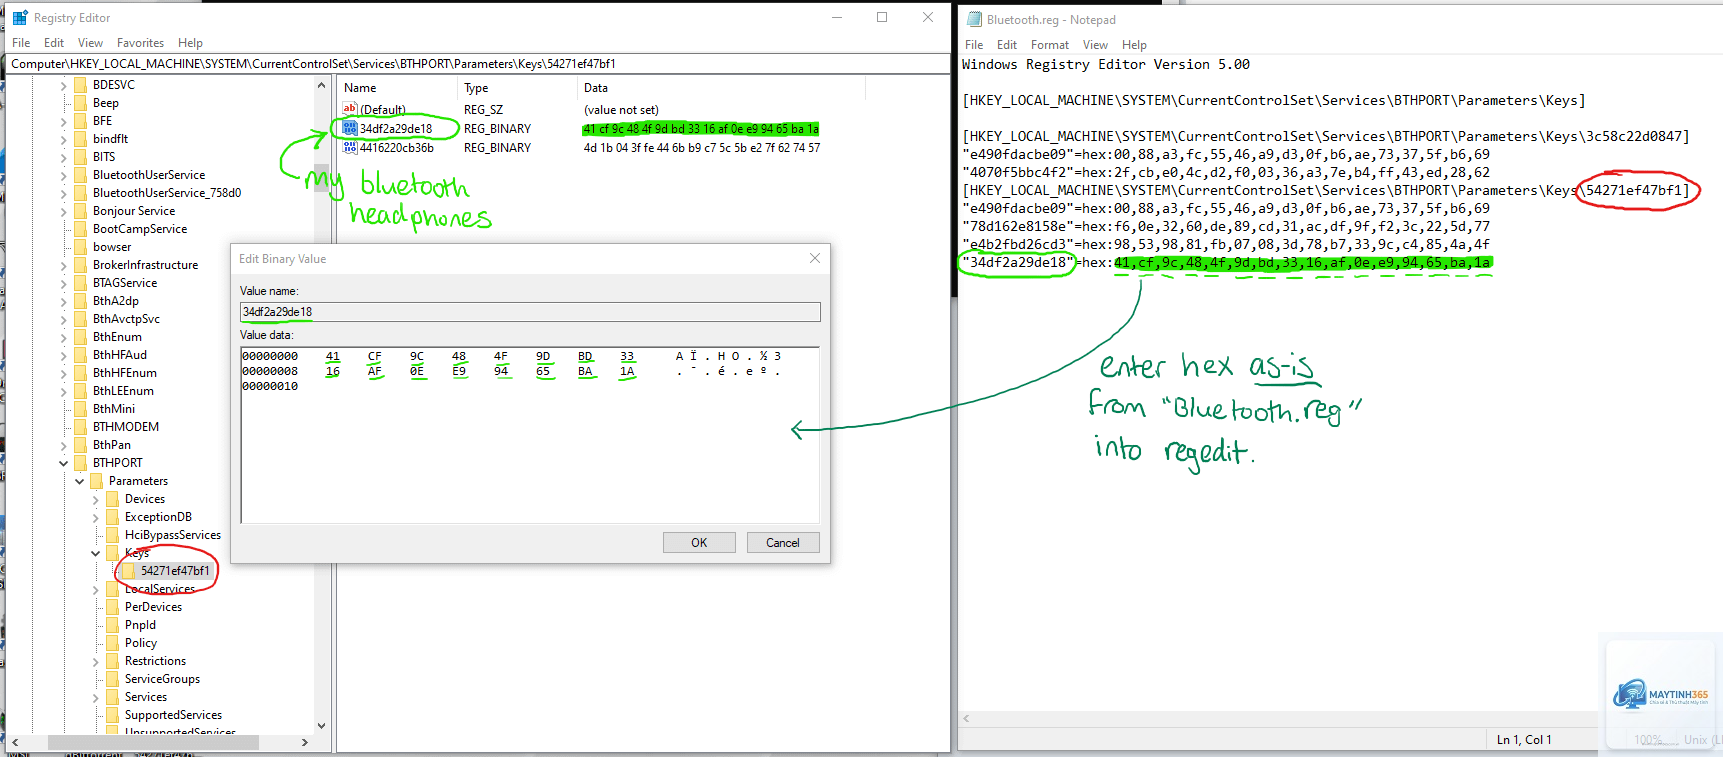Image resolution: width=1723 pixels, height=757 pixels.
Task: Open the Favorites menu in Registry Editor
Action: pos(140,43)
